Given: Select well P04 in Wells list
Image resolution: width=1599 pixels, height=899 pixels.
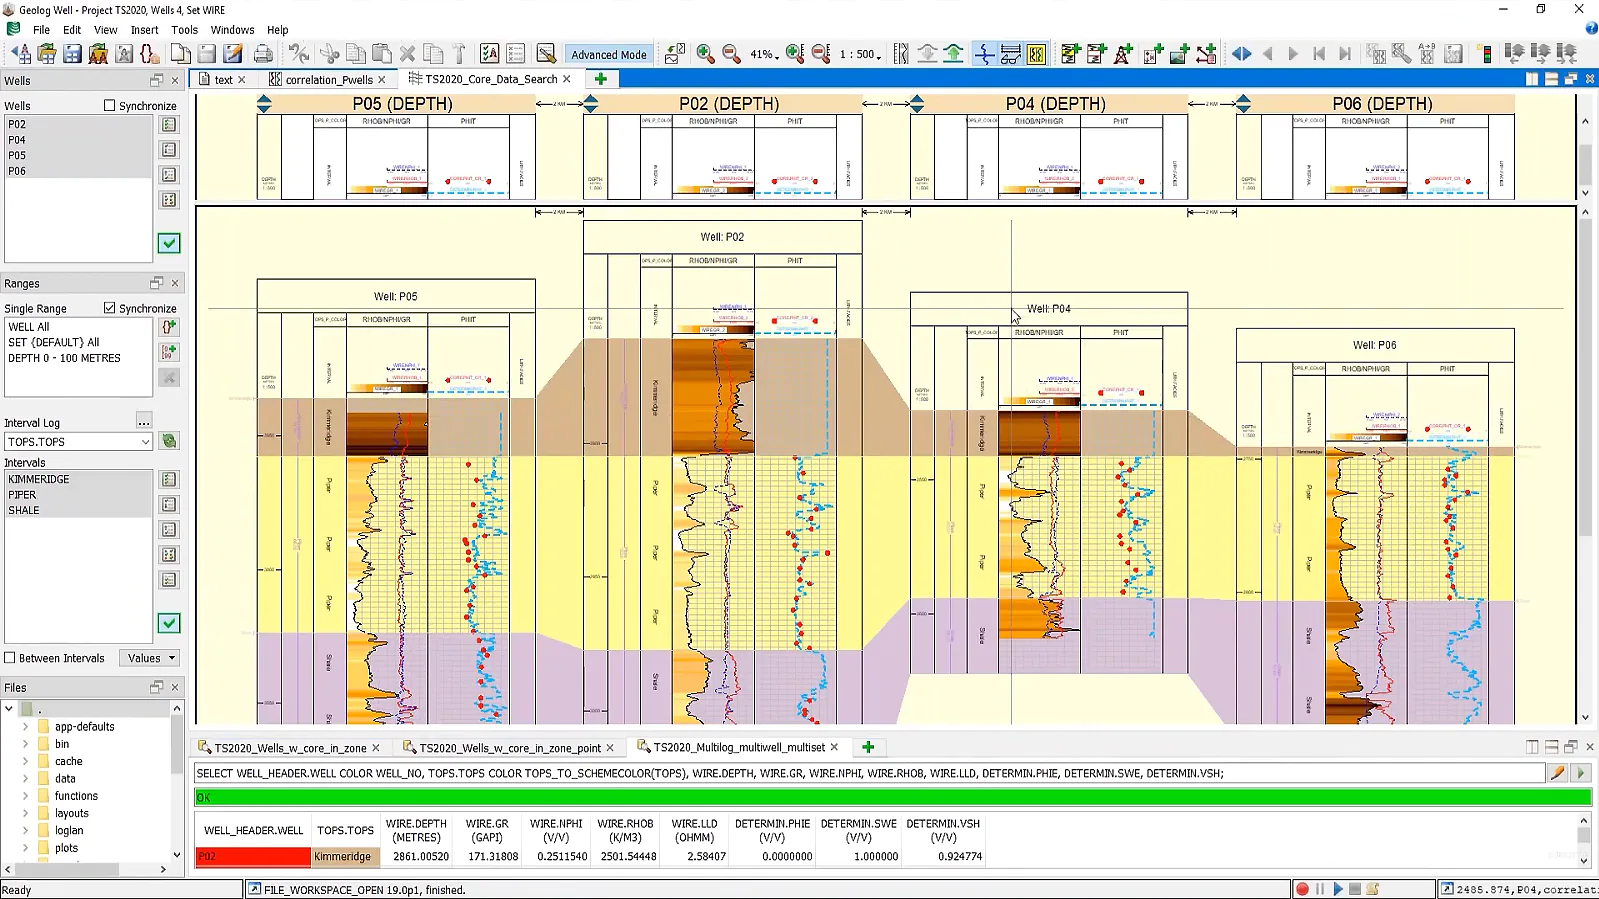Looking at the screenshot, I should (79, 140).
